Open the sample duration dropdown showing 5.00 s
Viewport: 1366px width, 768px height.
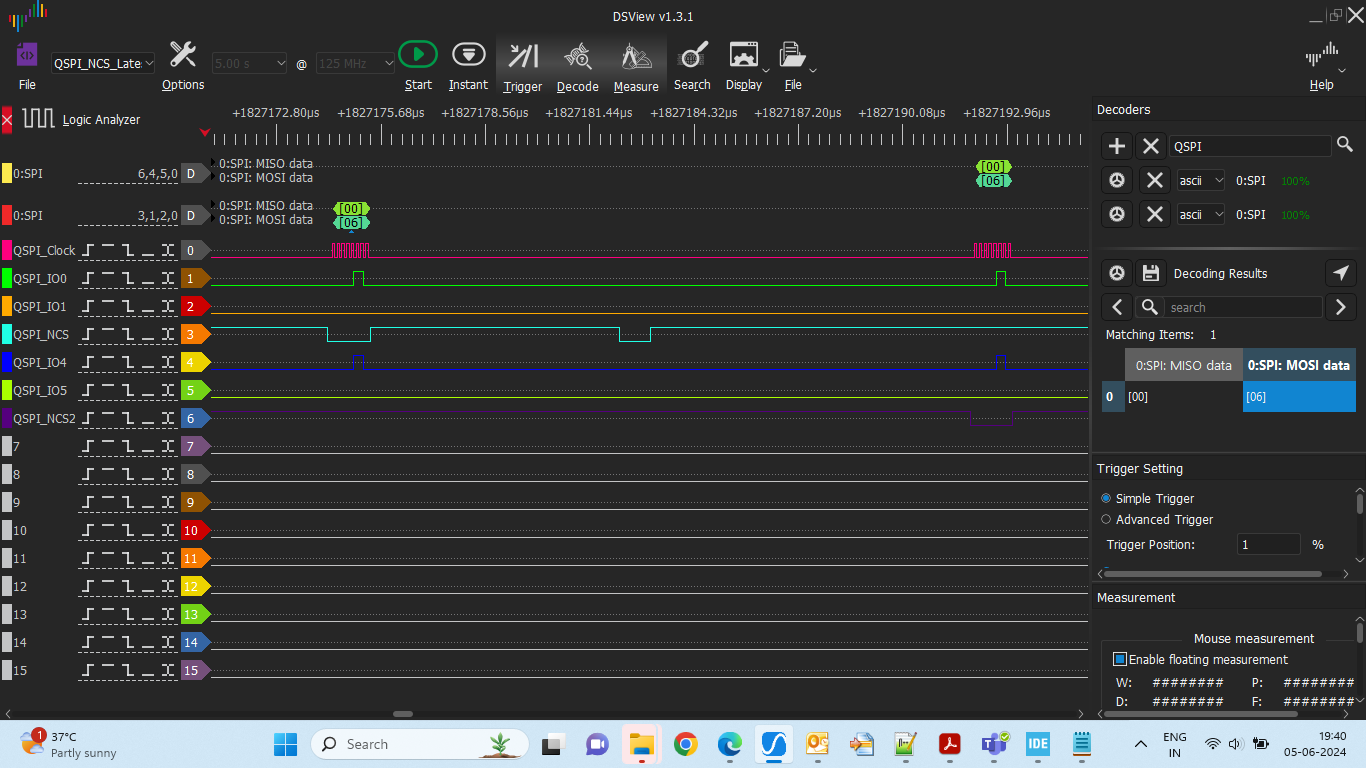[248, 62]
